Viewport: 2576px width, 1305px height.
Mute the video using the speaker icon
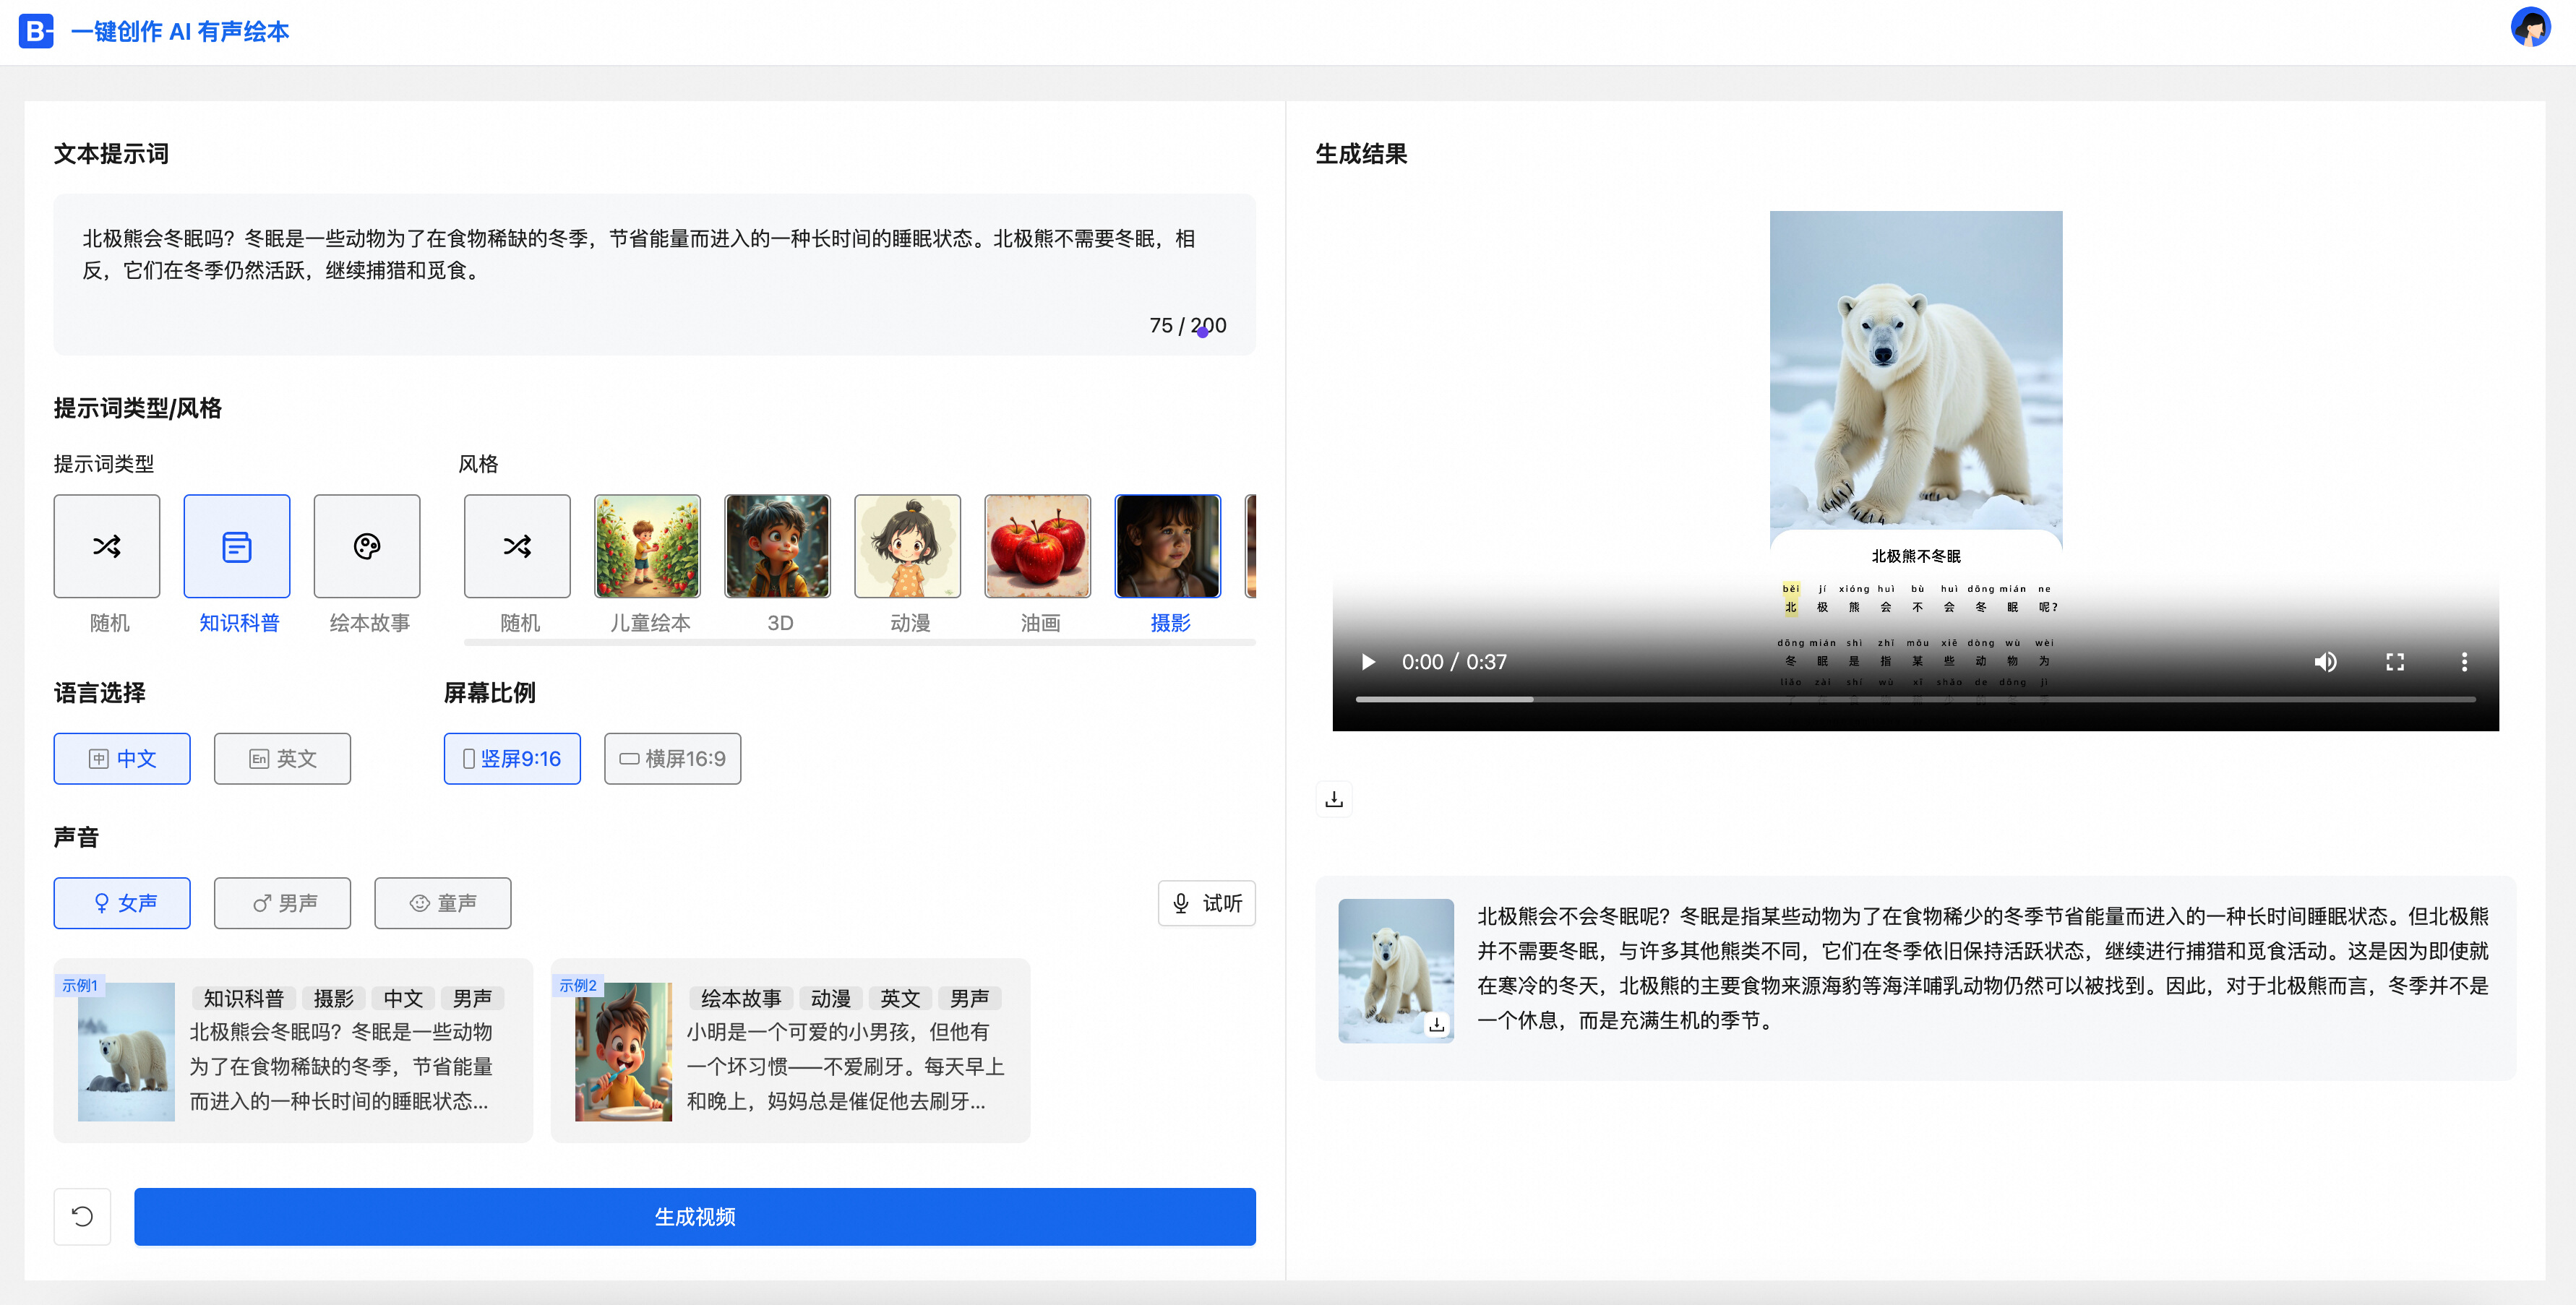(2325, 662)
